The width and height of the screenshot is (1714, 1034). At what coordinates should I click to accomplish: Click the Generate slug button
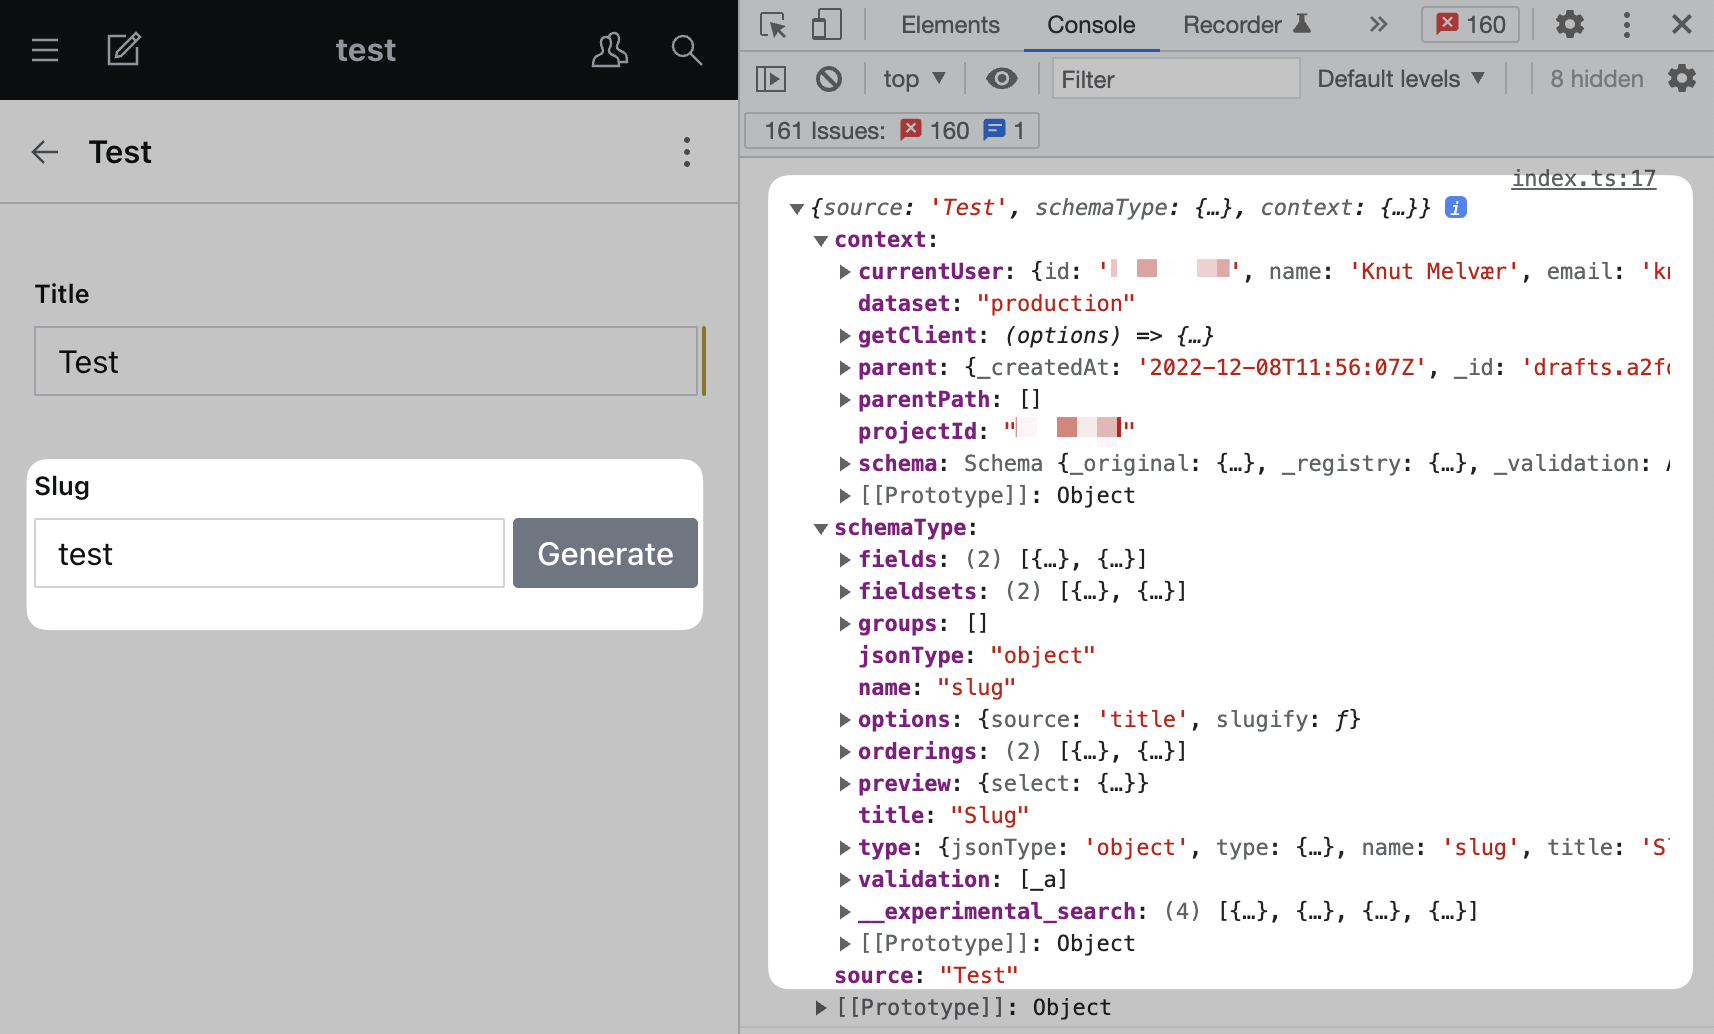[605, 553]
